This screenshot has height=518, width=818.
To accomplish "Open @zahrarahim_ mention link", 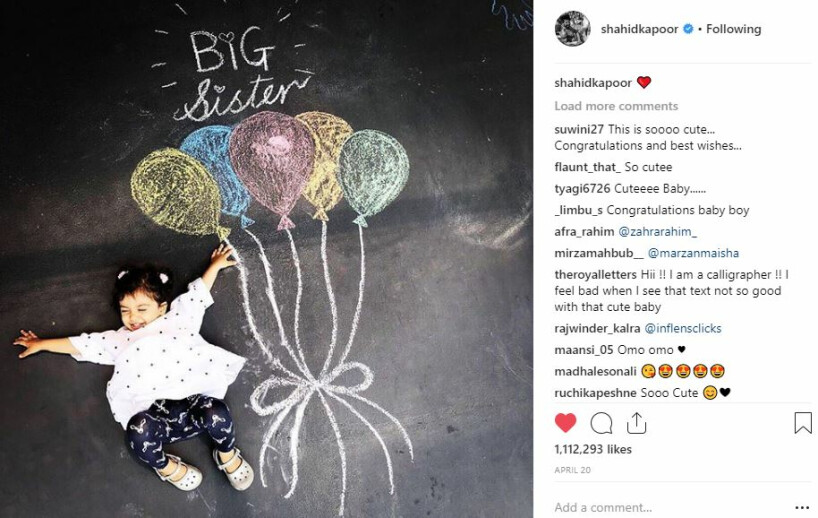I will [x=657, y=232].
